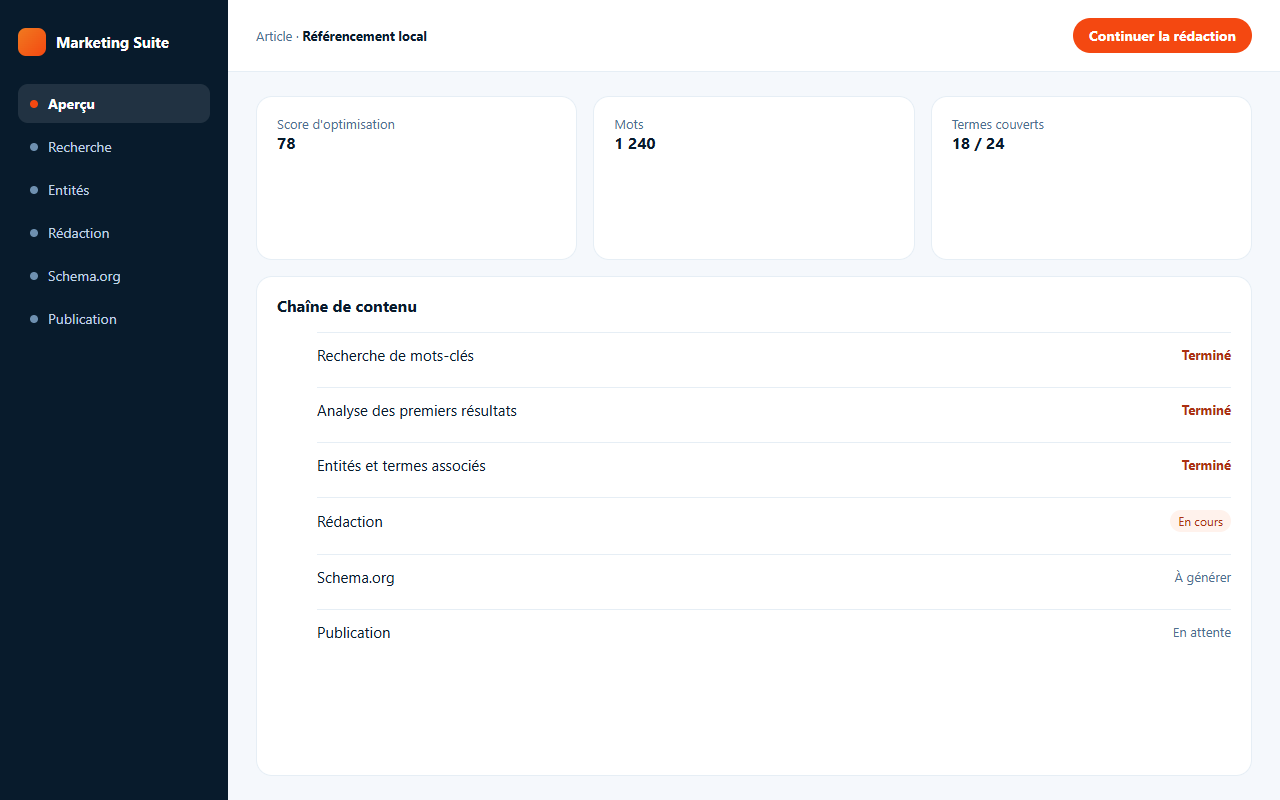Click the À générer status
The width and height of the screenshot is (1280, 800).
[1202, 578]
